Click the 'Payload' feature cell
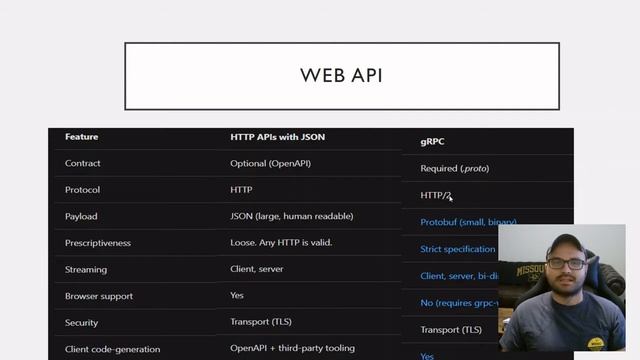Image resolution: width=640 pixels, height=360 pixels. (81, 216)
